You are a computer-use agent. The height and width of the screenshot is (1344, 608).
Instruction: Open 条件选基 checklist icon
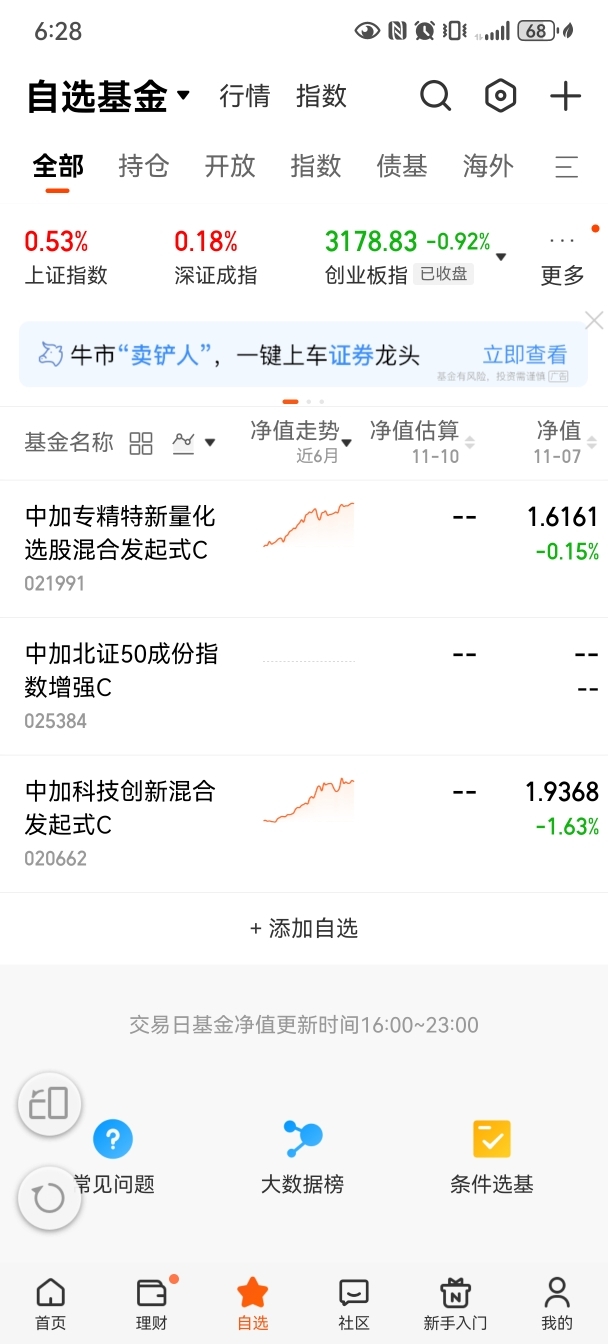(491, 1138)
